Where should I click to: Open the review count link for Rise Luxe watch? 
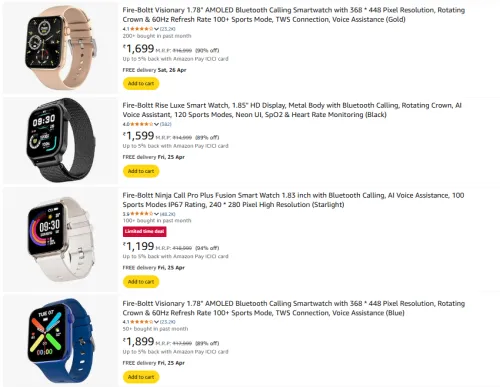click(166, 124)
